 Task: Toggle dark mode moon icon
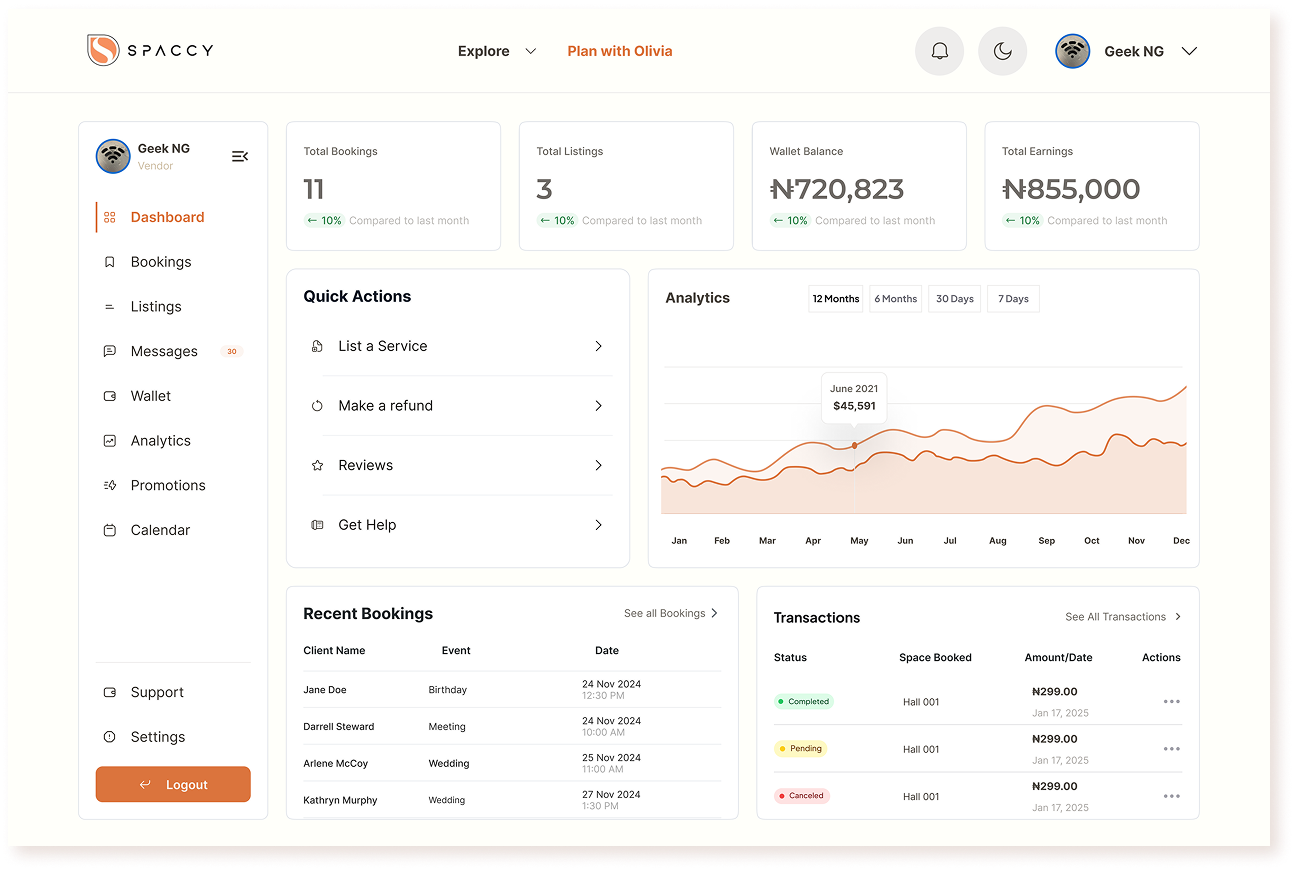coord(1003,51)
